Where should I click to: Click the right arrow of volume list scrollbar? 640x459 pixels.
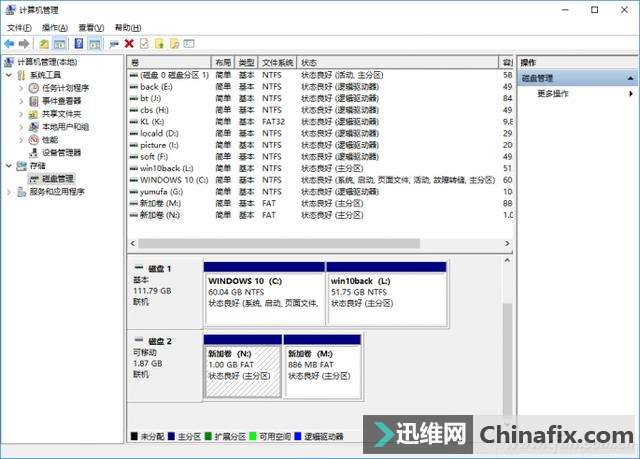tap(507, 243)
